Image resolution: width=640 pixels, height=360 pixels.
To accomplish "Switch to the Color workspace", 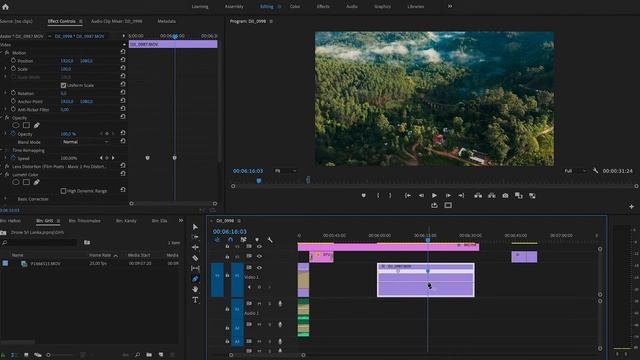I will [295, 7].
